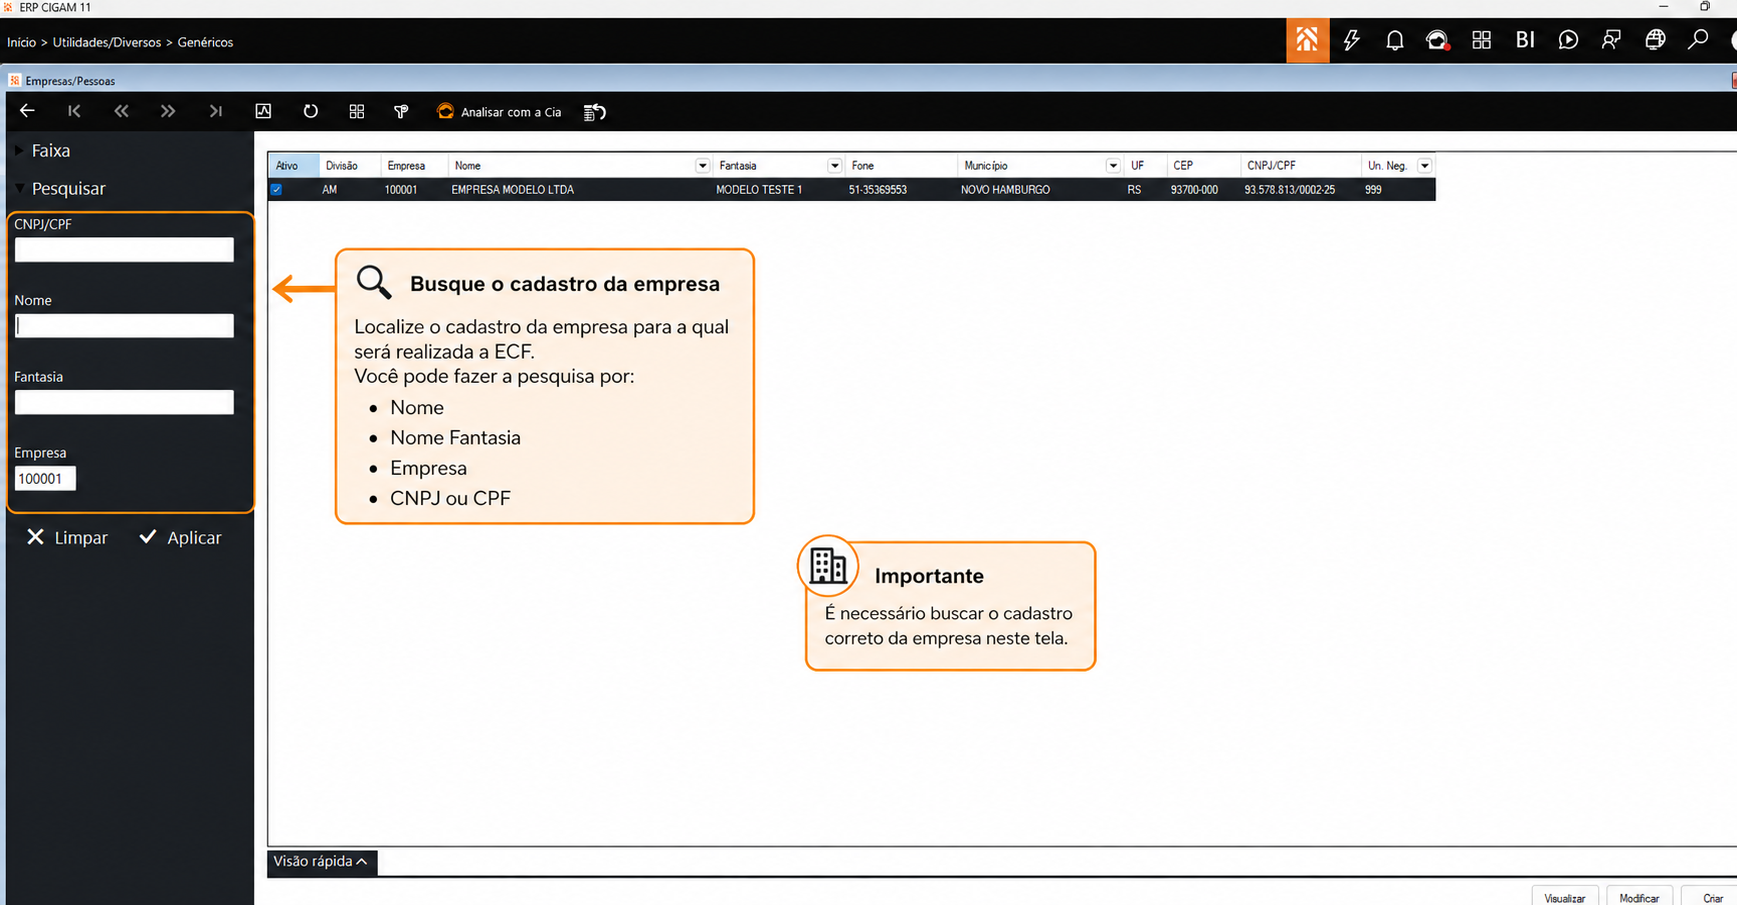Click Genéricos in the breadcrumb
The width and height of the screenshot is (1737, 905).
coord(205,42)
